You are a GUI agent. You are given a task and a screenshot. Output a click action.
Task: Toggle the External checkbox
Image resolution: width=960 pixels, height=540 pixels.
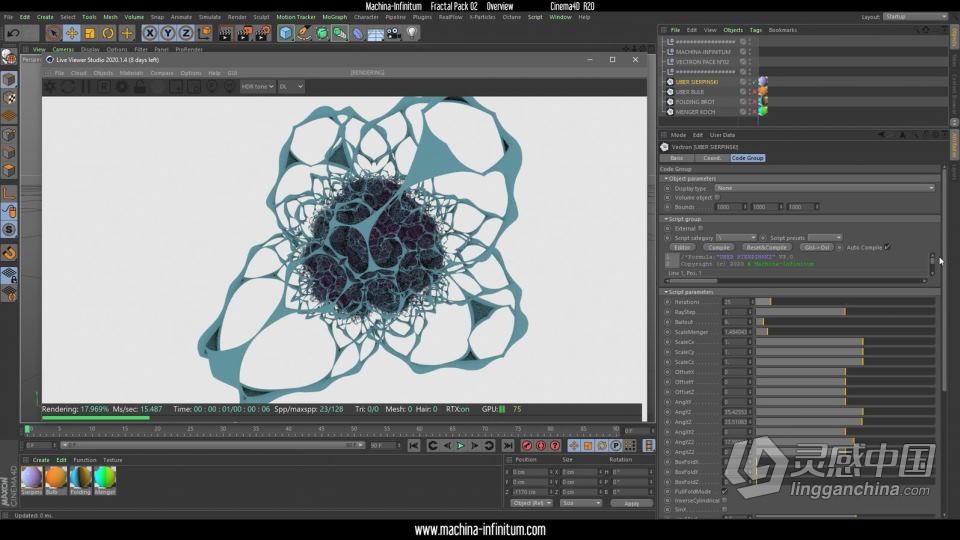[x=700, y=228]
